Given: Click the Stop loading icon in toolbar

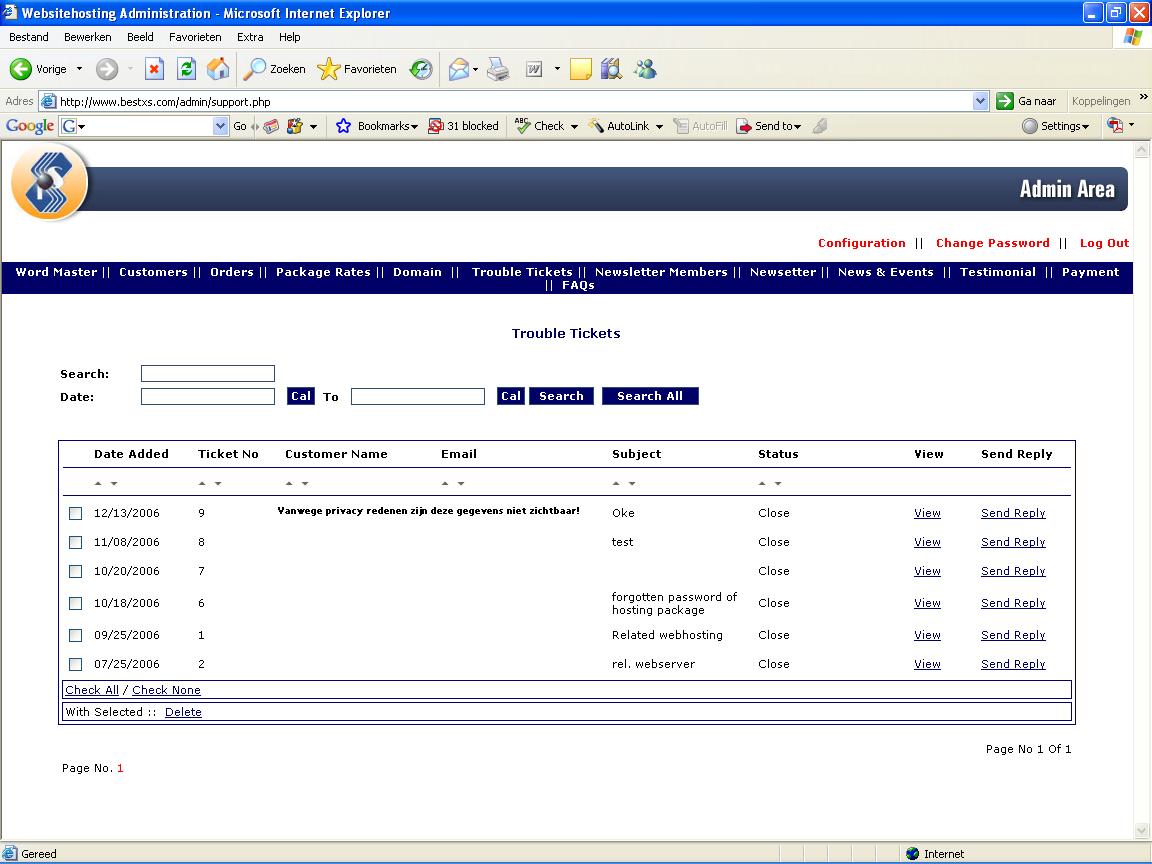Looking at the screenshot, I should [x=154, y=69].
